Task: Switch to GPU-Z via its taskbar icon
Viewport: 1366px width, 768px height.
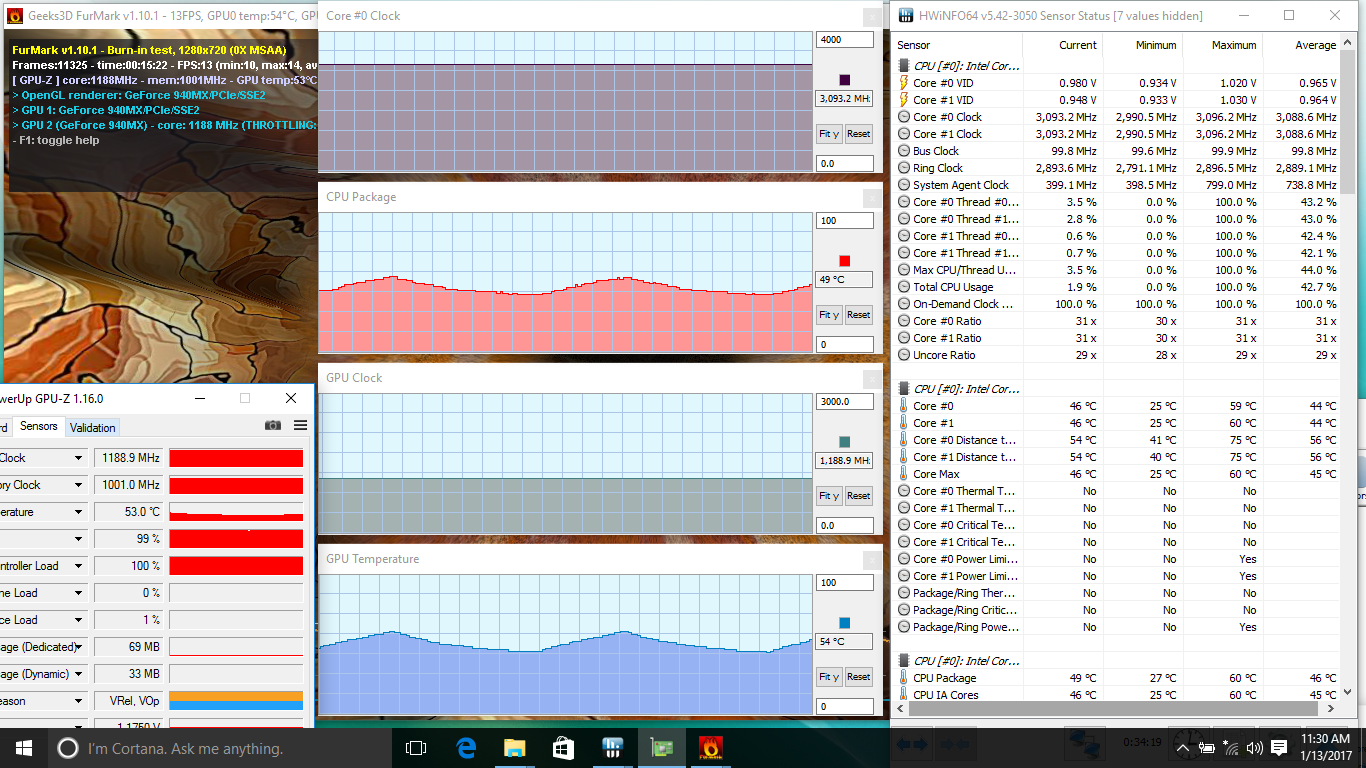Action: pos(661,747)
